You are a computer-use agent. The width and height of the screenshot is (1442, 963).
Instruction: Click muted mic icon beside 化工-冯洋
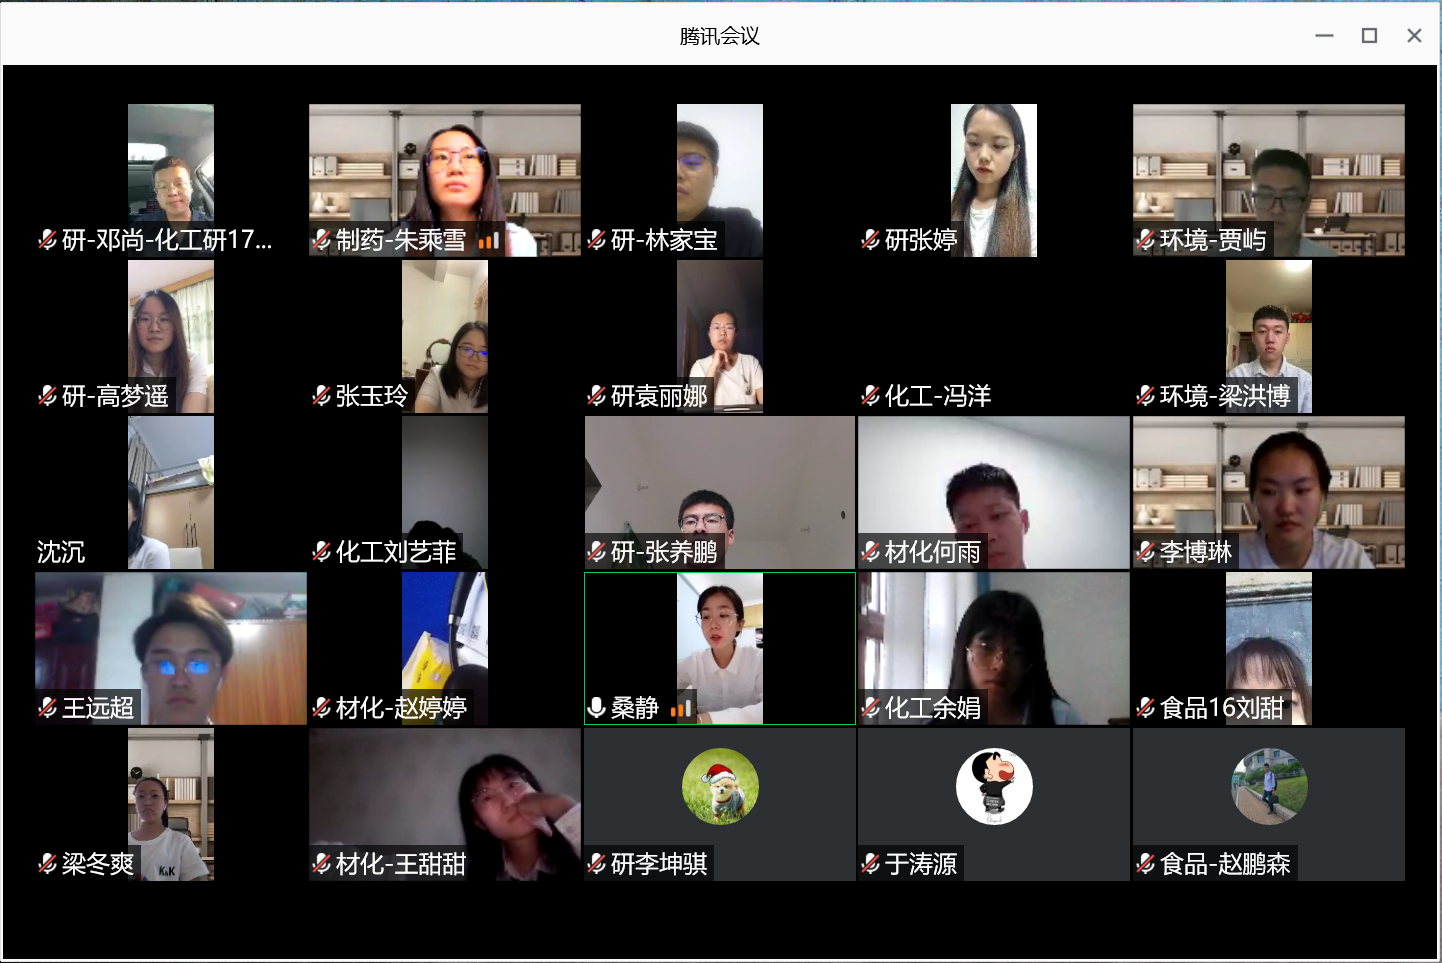870,396
